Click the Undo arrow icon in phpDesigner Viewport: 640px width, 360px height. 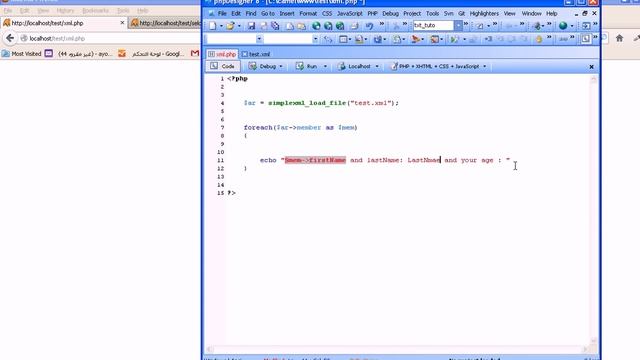pos(369,26)
